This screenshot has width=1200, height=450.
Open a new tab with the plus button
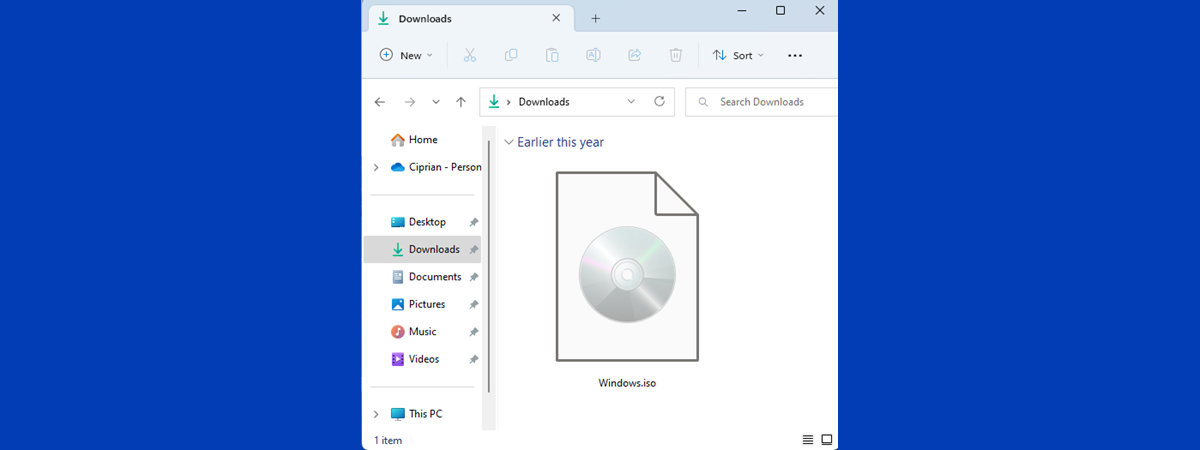pyautogui.click(x=596, y=18)
